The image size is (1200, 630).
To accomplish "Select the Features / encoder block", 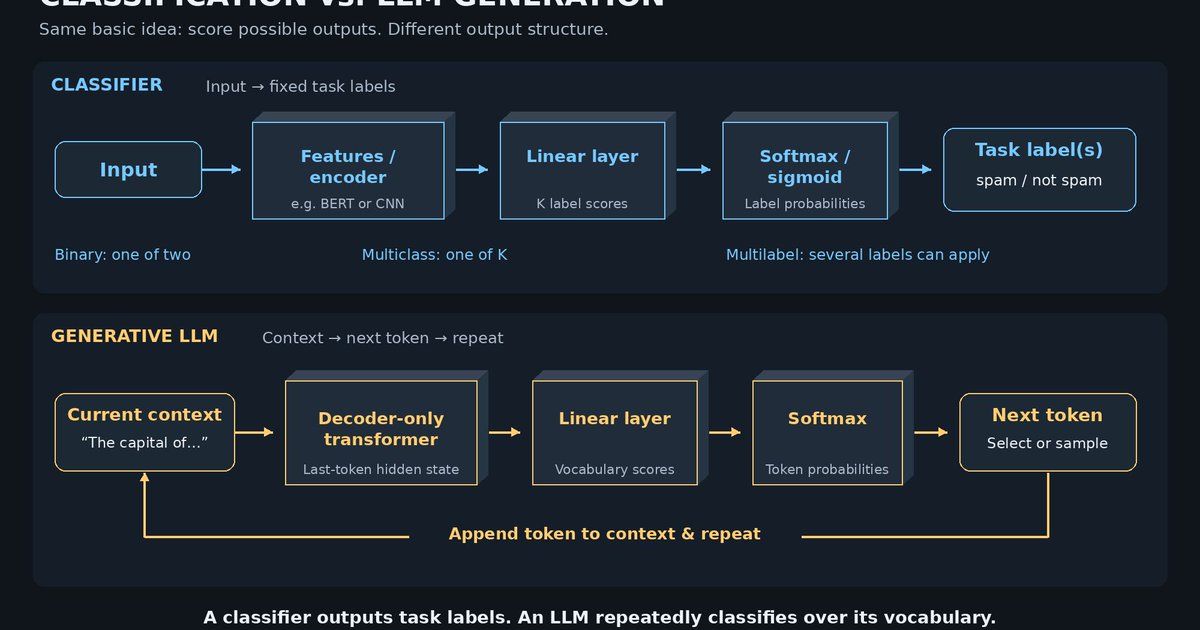I will (x=348, y=171).
